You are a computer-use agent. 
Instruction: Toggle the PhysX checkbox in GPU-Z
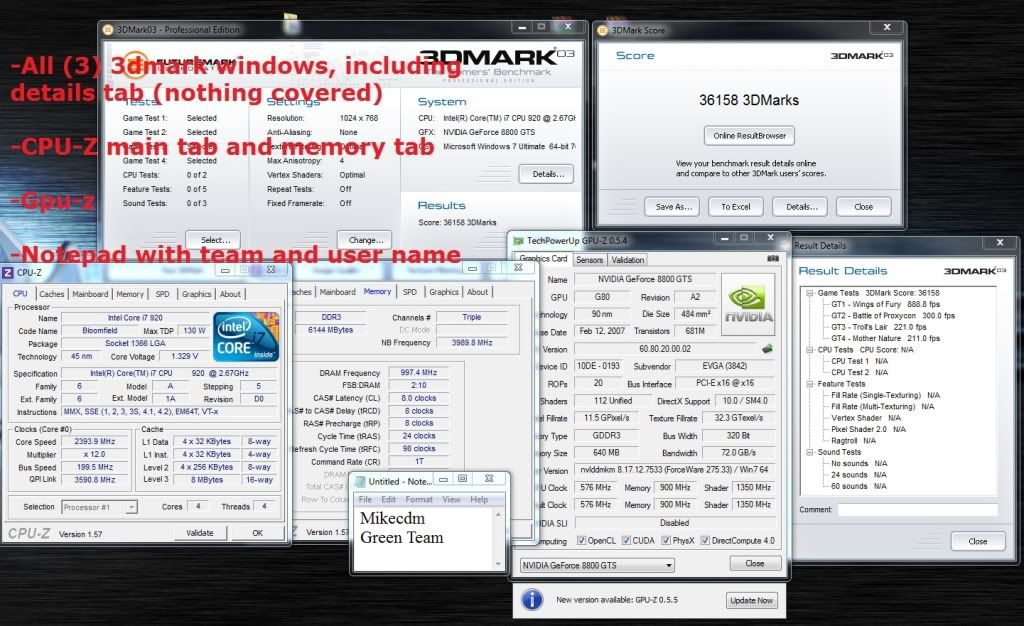tap(665, 540)
